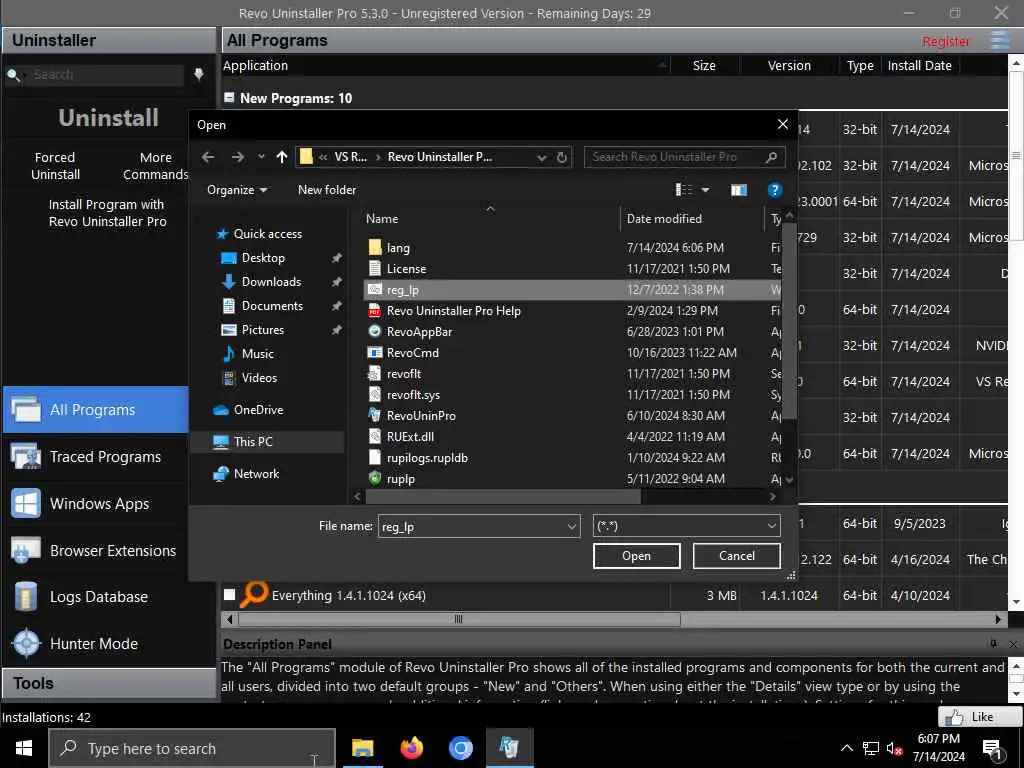Image resolution: width=1024 pixels, height=768 pixels.
Task: Click the file list horizontal scrollbar
Action: (503, 496)
